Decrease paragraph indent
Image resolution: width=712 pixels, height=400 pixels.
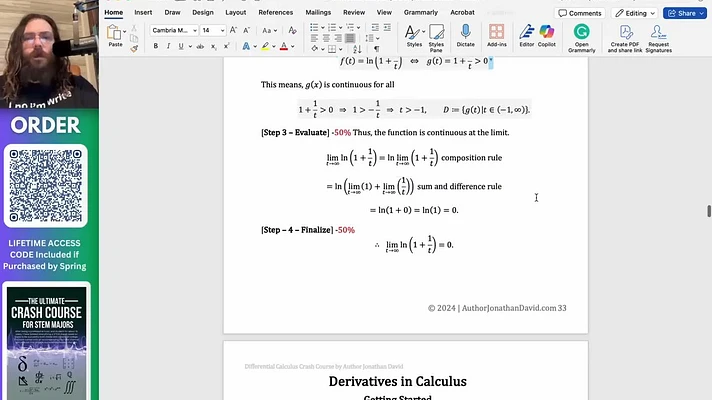point(375,28)
